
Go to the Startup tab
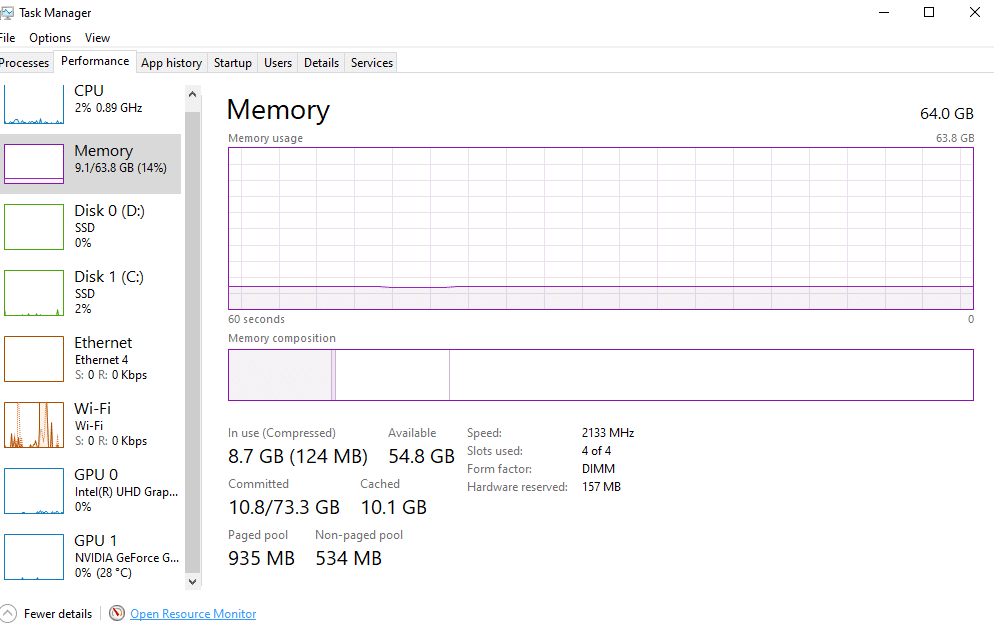pyautogui.click(x=233, y=63)
